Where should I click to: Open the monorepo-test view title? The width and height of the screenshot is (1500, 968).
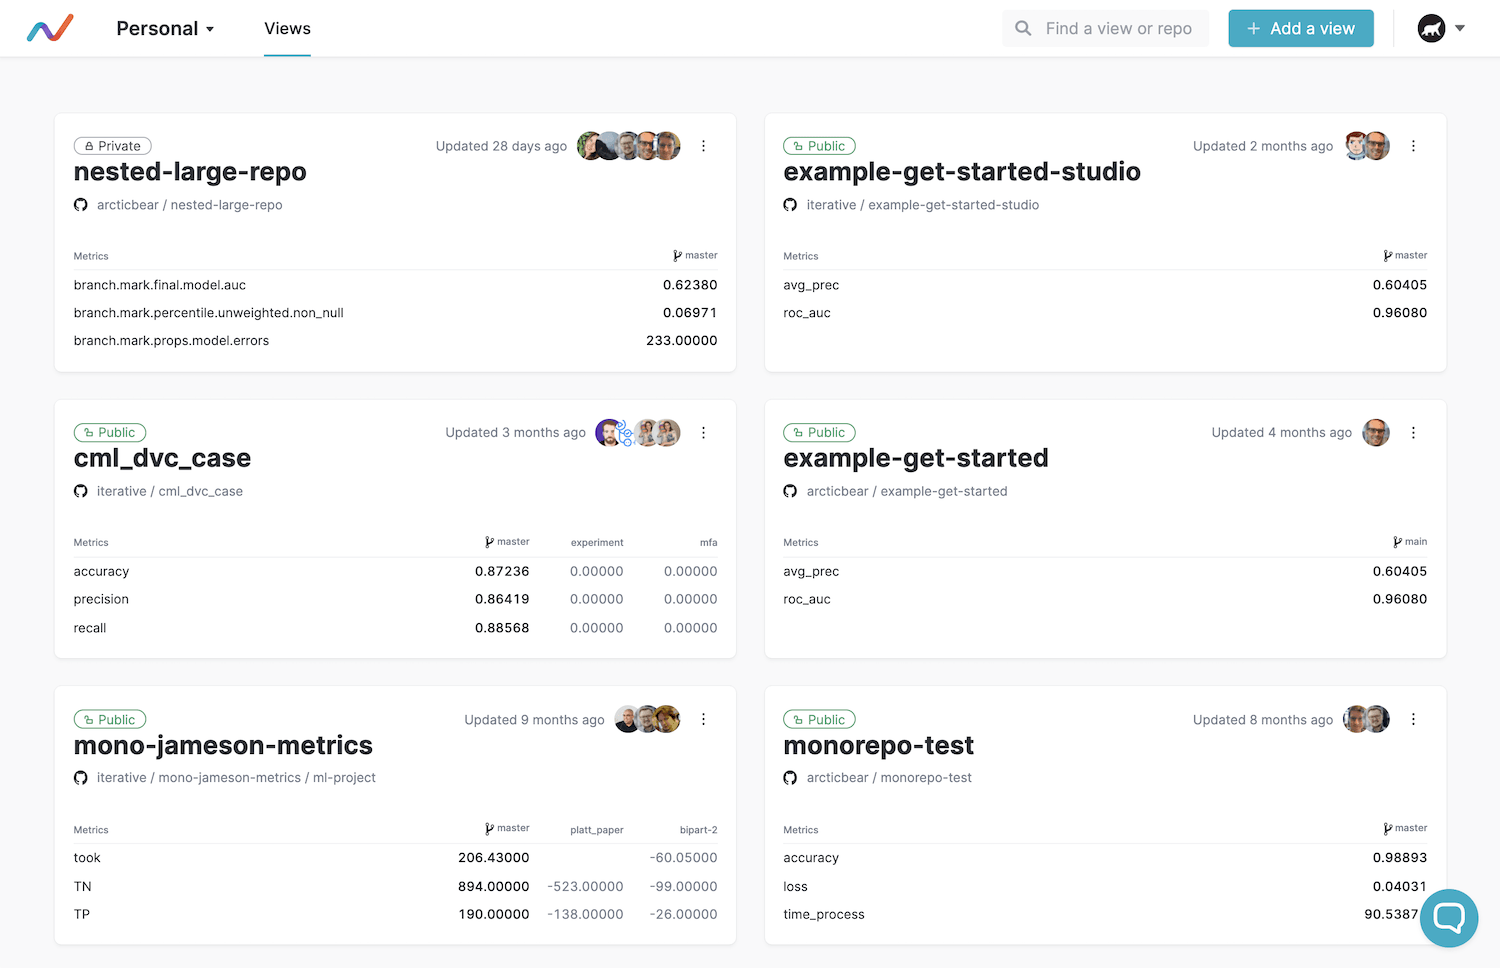(878, 746)
